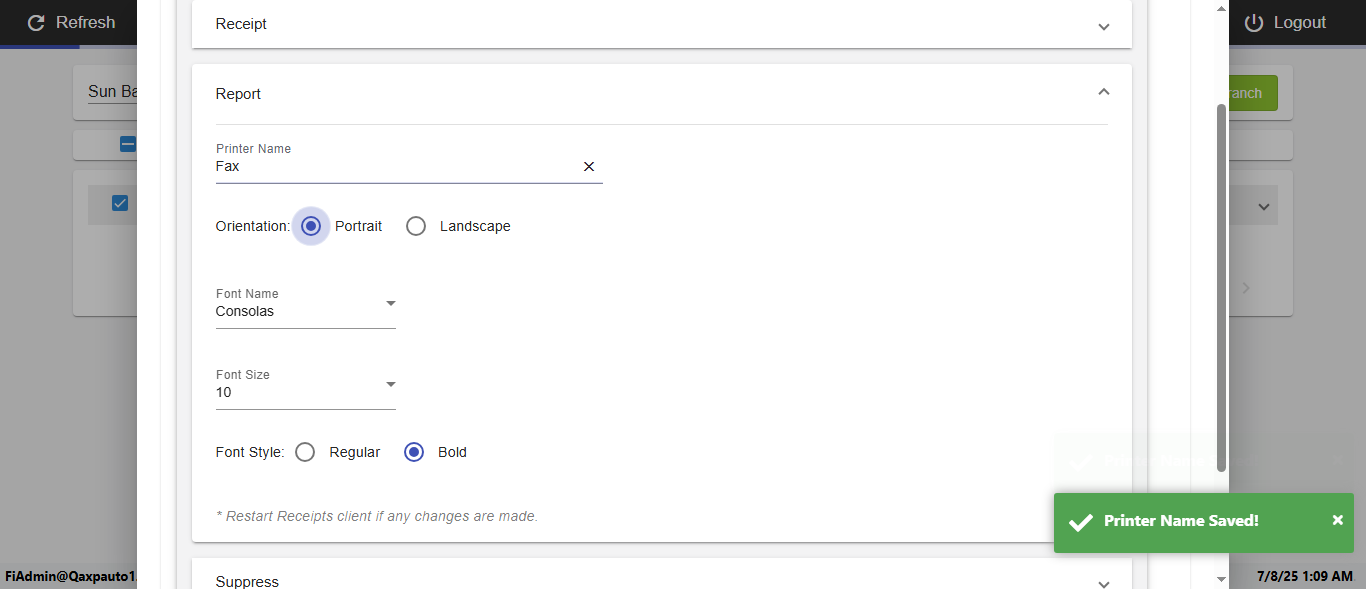Click the scroll down arrow at bottom
The image size is (1366, 589).
point(1221,579)
